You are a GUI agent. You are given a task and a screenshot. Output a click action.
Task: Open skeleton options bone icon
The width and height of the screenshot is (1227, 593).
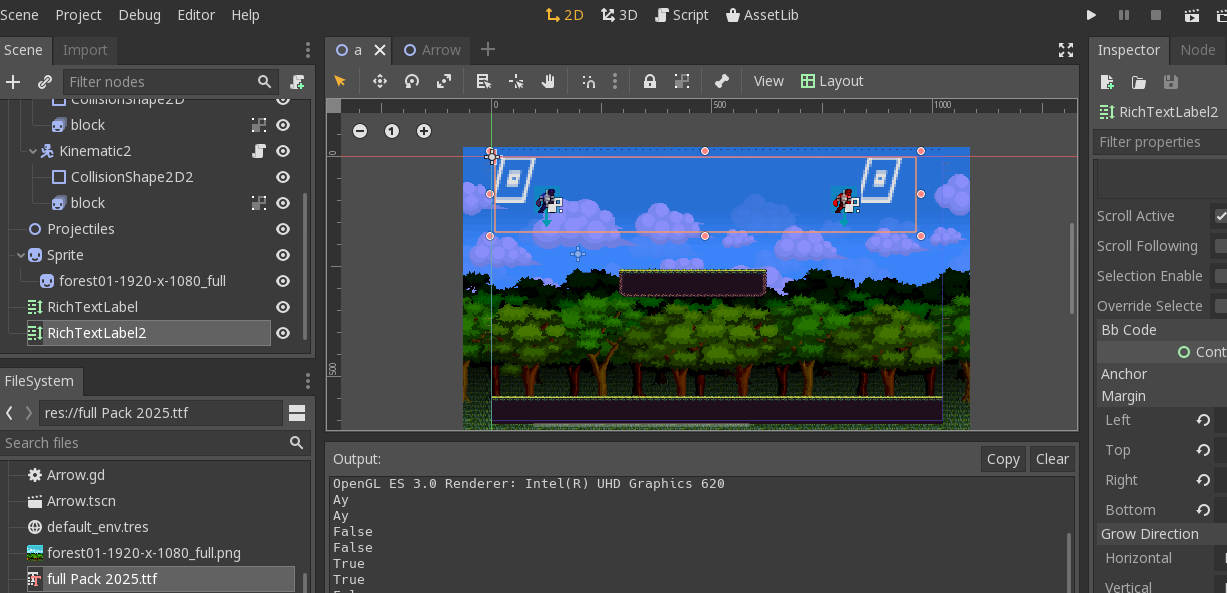pyautogui.click(x=722, y=81)
